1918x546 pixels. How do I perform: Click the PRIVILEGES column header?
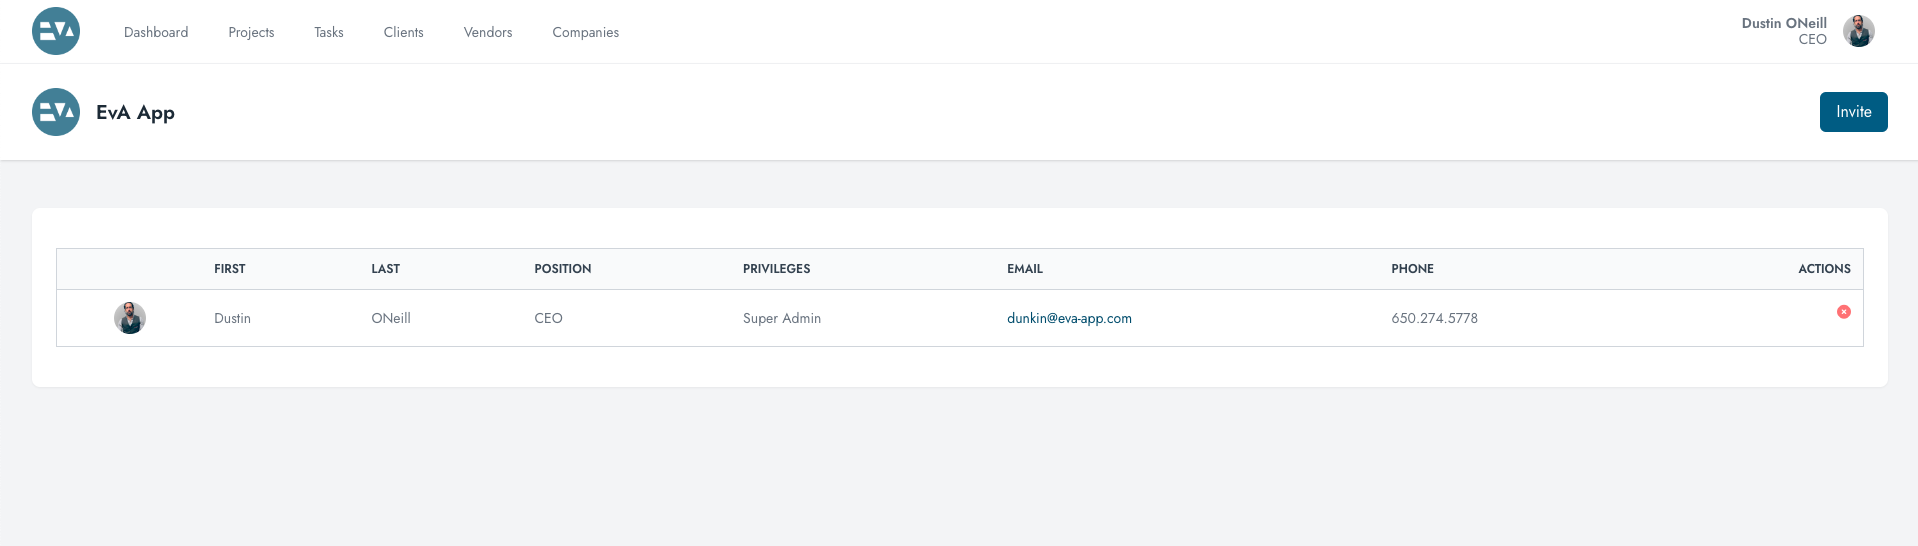click(776, 269)
